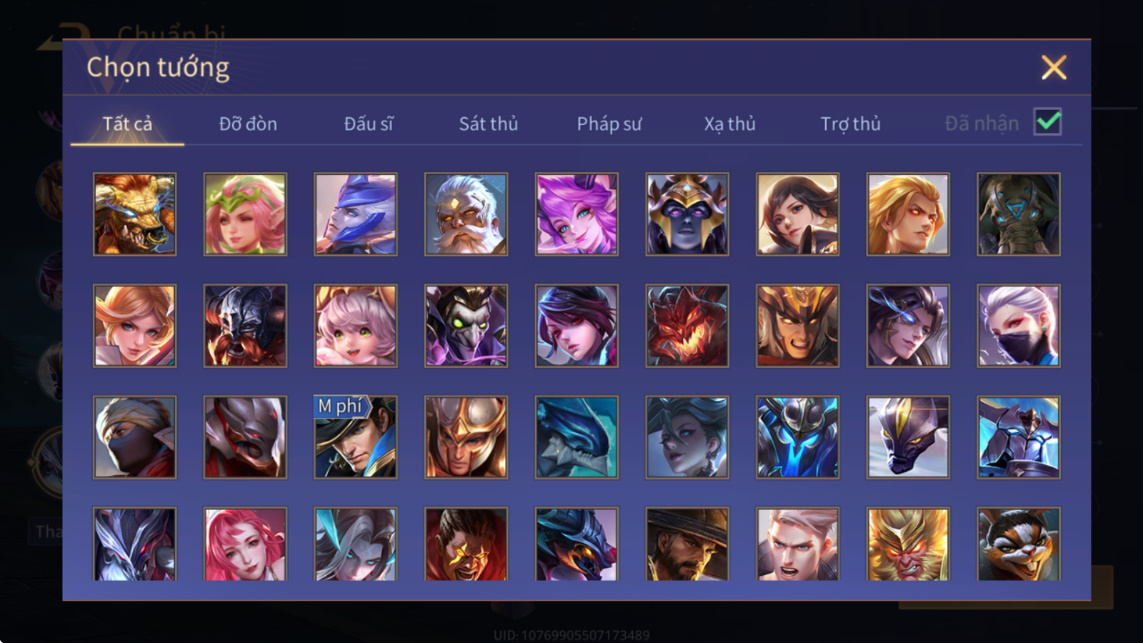Select the white-haired masked woman hero

[x=1018, y=326]
